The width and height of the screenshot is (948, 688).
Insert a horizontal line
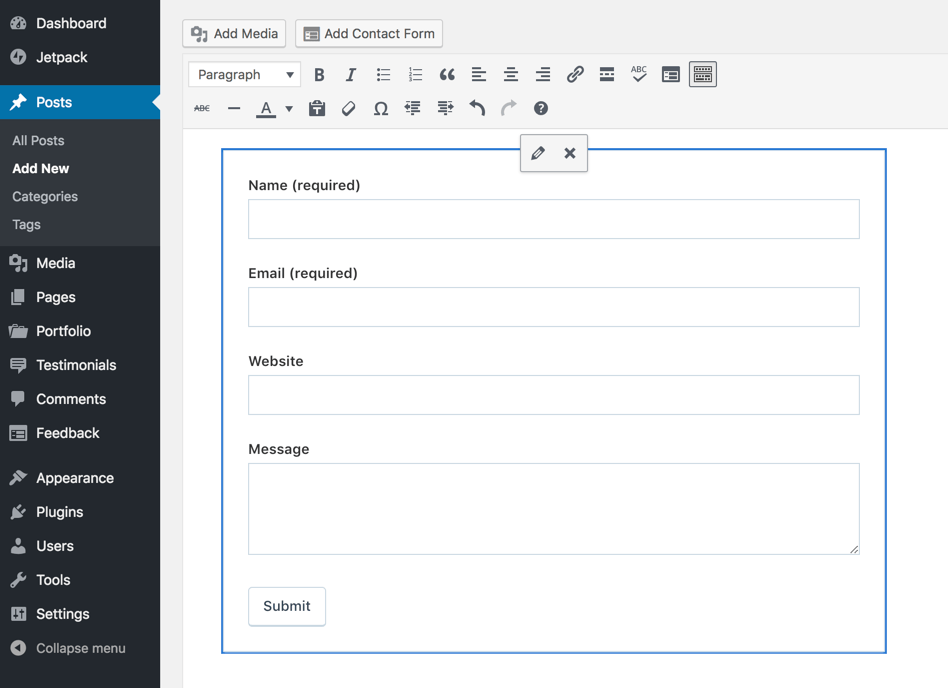[x=234, y=108]
